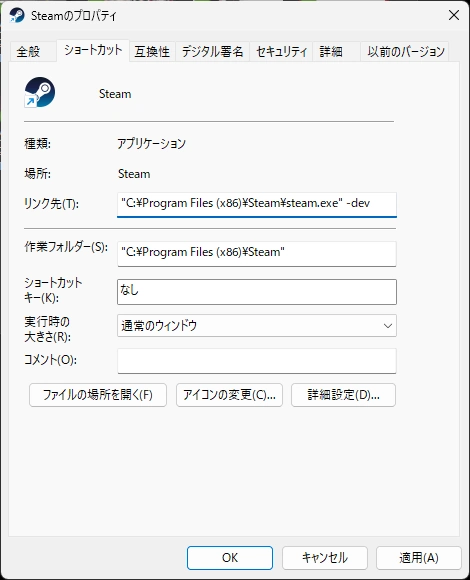Screen dimensions: 470x580
Task: Focus the 作業フォルダー field
Action: click(257, 254)
